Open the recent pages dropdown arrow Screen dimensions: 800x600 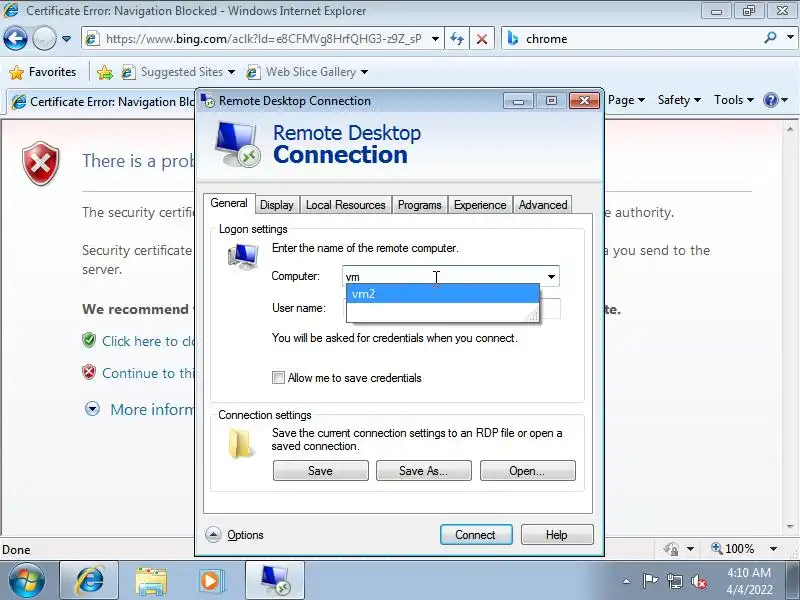pyautogui.click(x=66, y=39)
